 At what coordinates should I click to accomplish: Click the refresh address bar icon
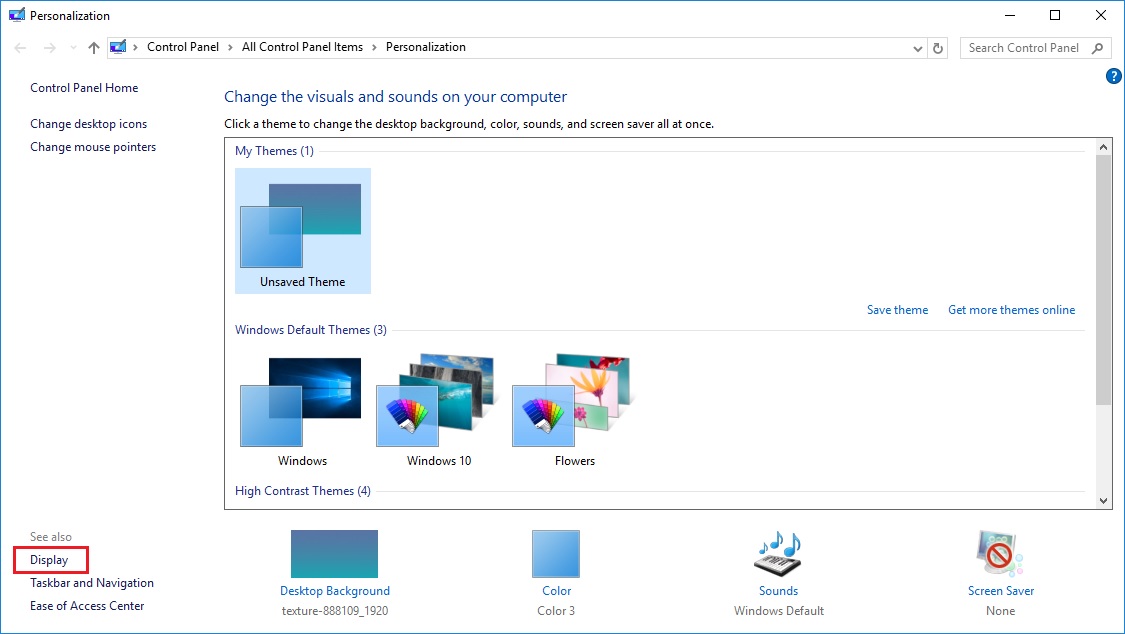coord(938,48)
